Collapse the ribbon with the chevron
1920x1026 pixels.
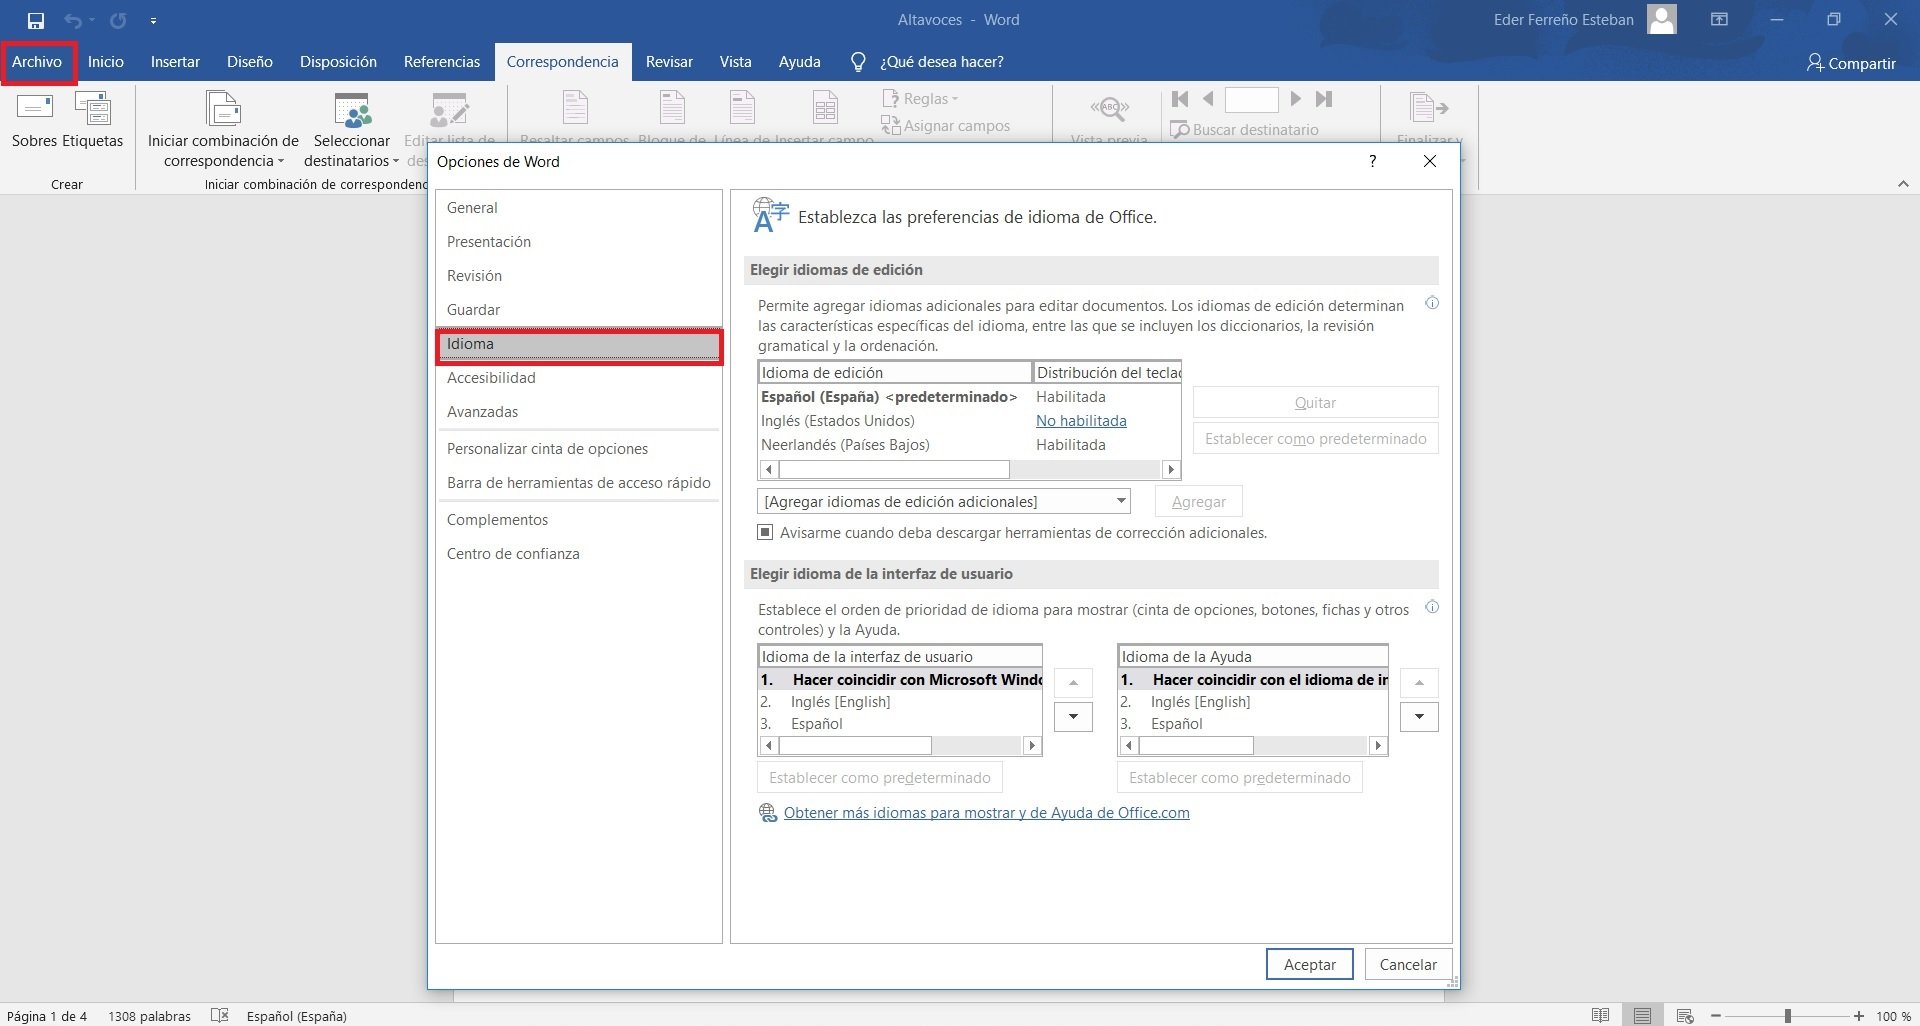tap(1903, 184)
